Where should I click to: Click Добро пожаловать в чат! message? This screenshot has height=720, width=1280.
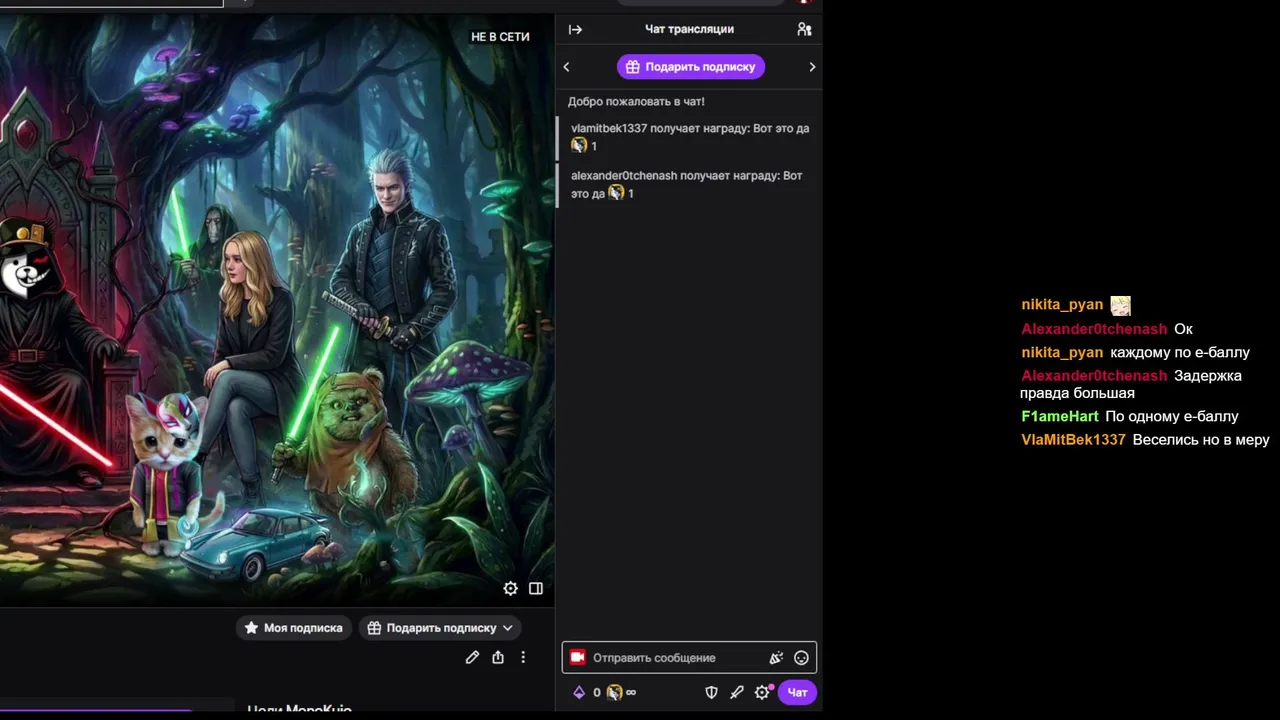(636, 101)
